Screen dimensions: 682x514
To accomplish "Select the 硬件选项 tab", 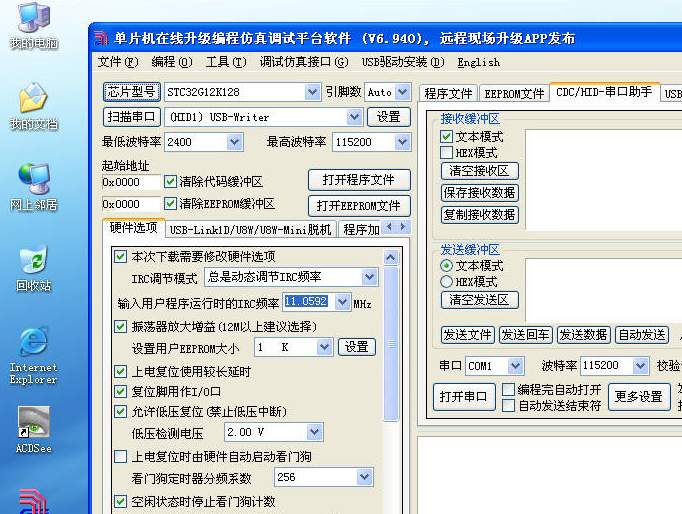I will click(x=134, y=227).
